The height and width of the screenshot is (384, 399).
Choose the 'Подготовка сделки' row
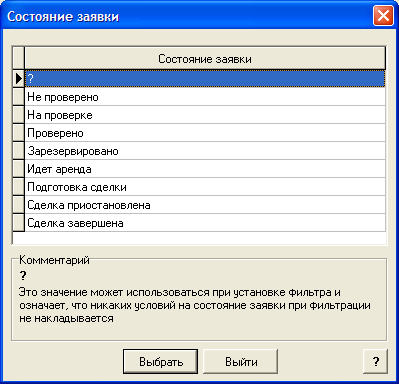point(205,187)
